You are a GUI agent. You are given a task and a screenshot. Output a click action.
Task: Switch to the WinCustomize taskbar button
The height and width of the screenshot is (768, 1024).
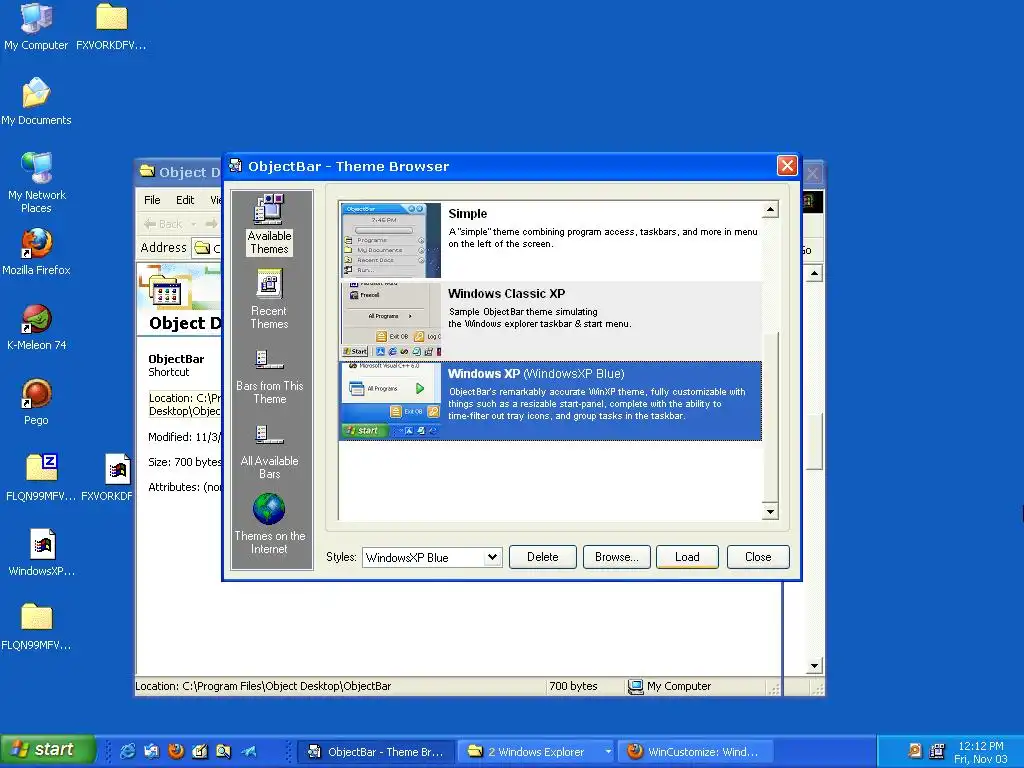tap(696, 752)
